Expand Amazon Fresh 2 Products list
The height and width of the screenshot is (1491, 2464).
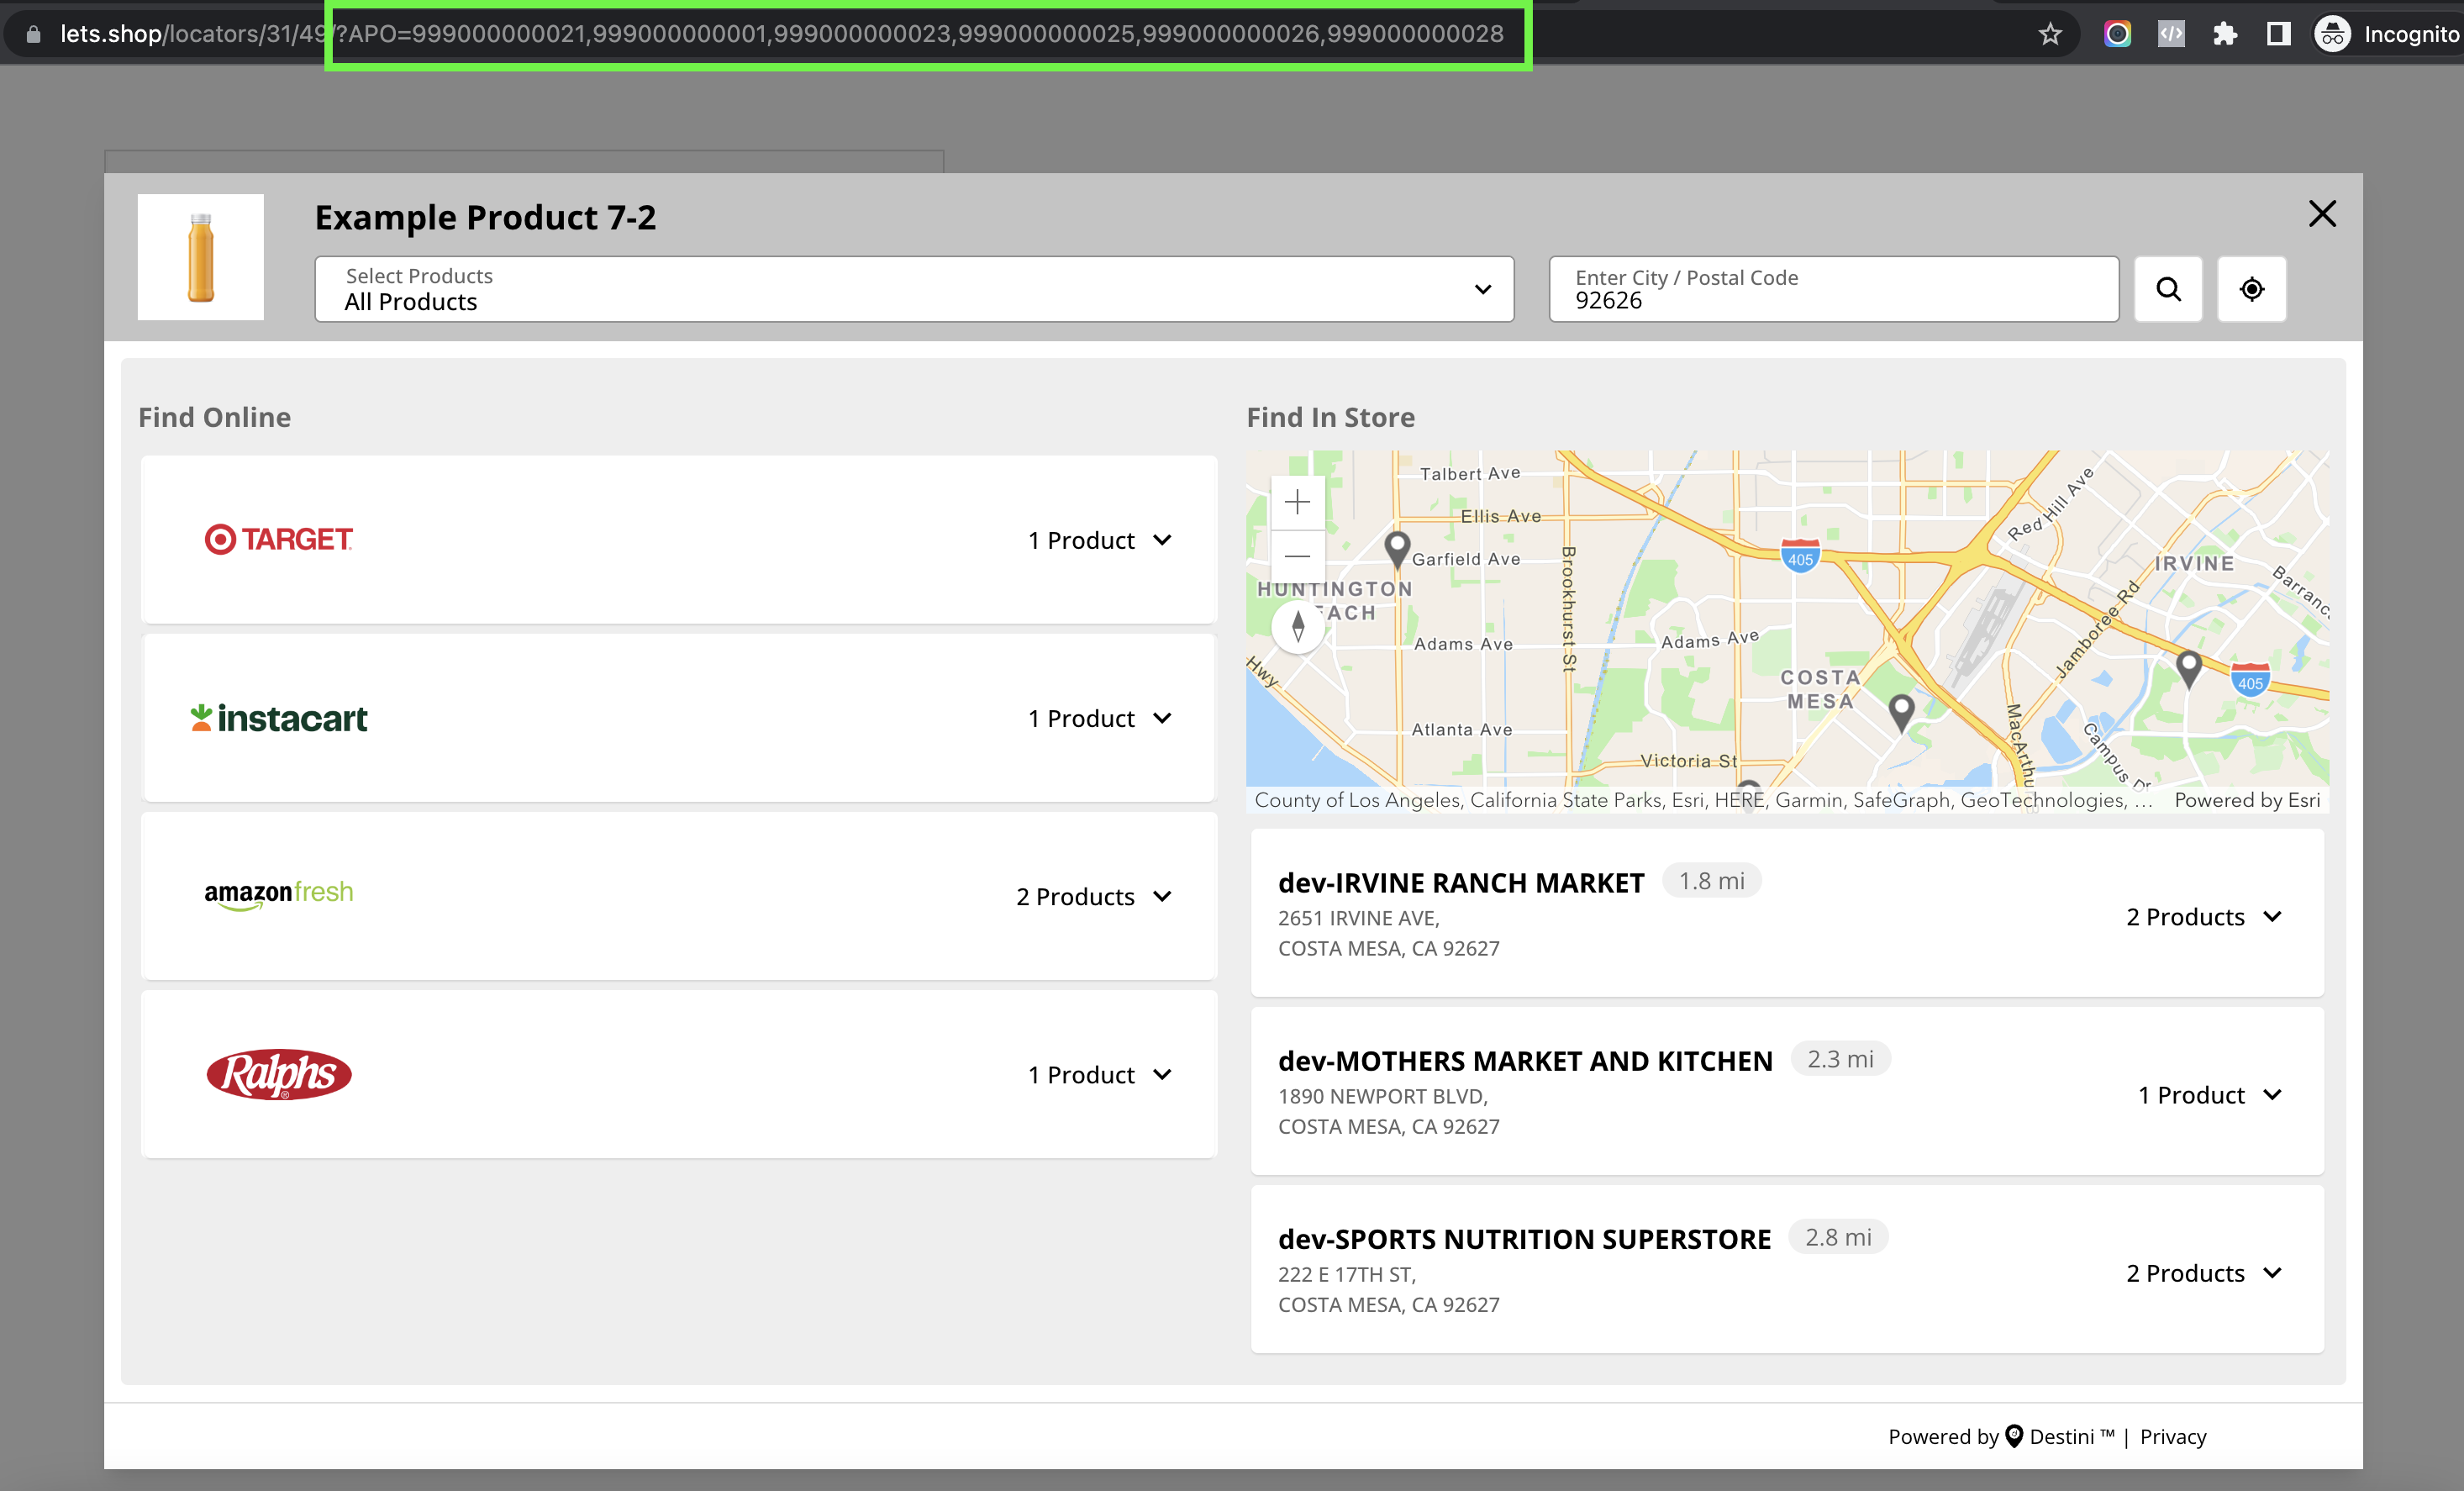[1093, 896]
